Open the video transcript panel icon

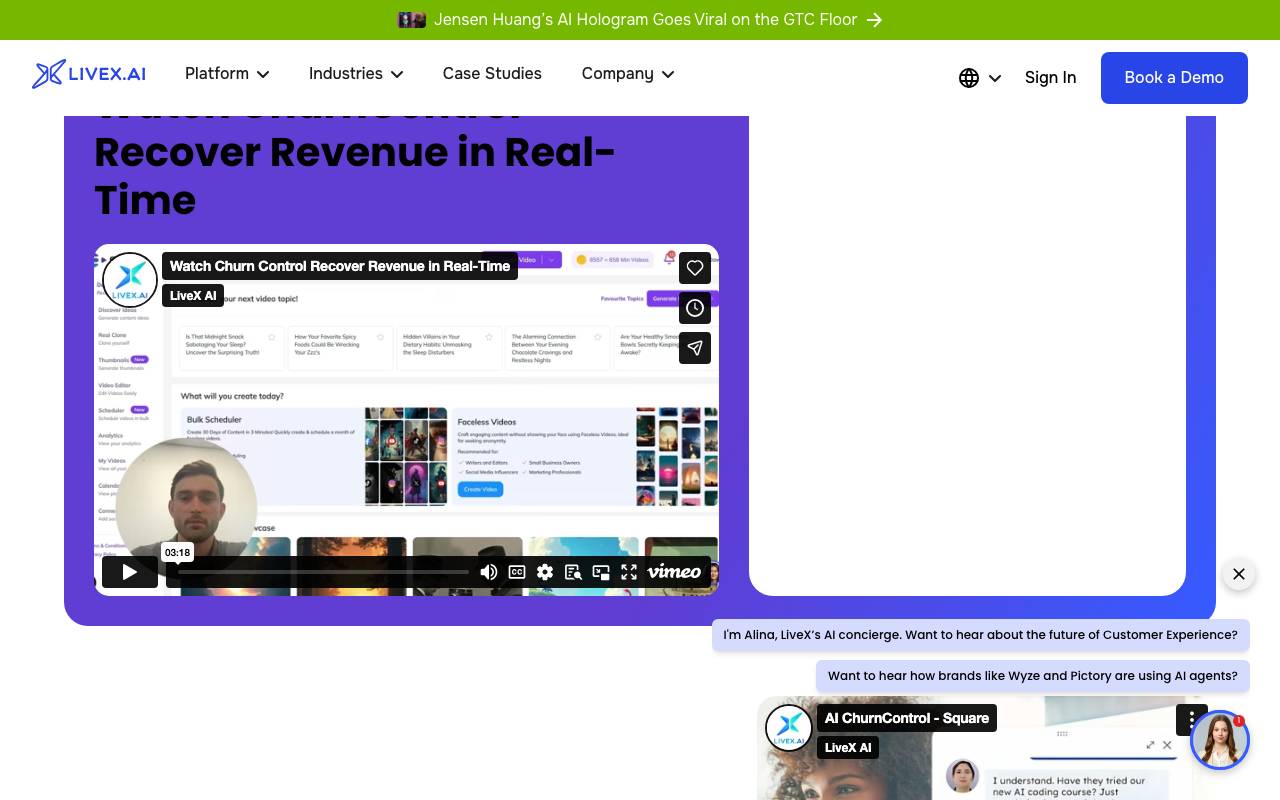point(573,572)
